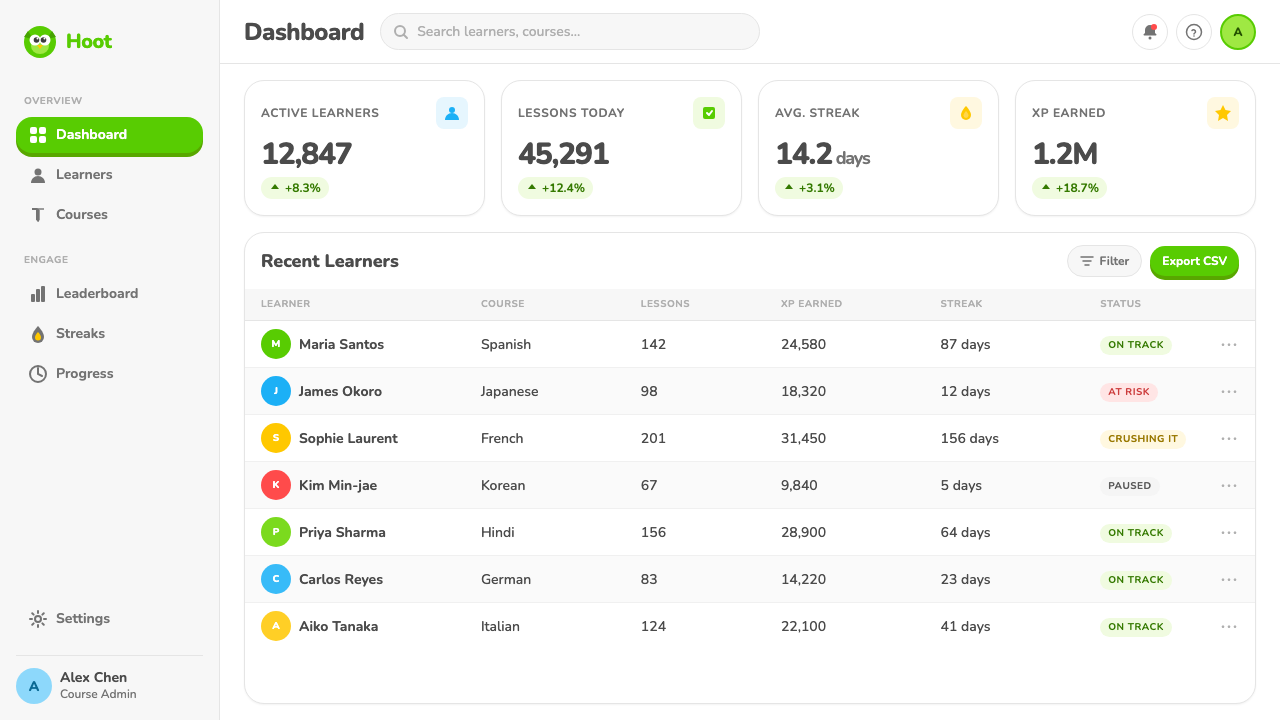Click Alex Chen's sidebar avatar
The image size is (1280, 720).
[x=34, y=686]
